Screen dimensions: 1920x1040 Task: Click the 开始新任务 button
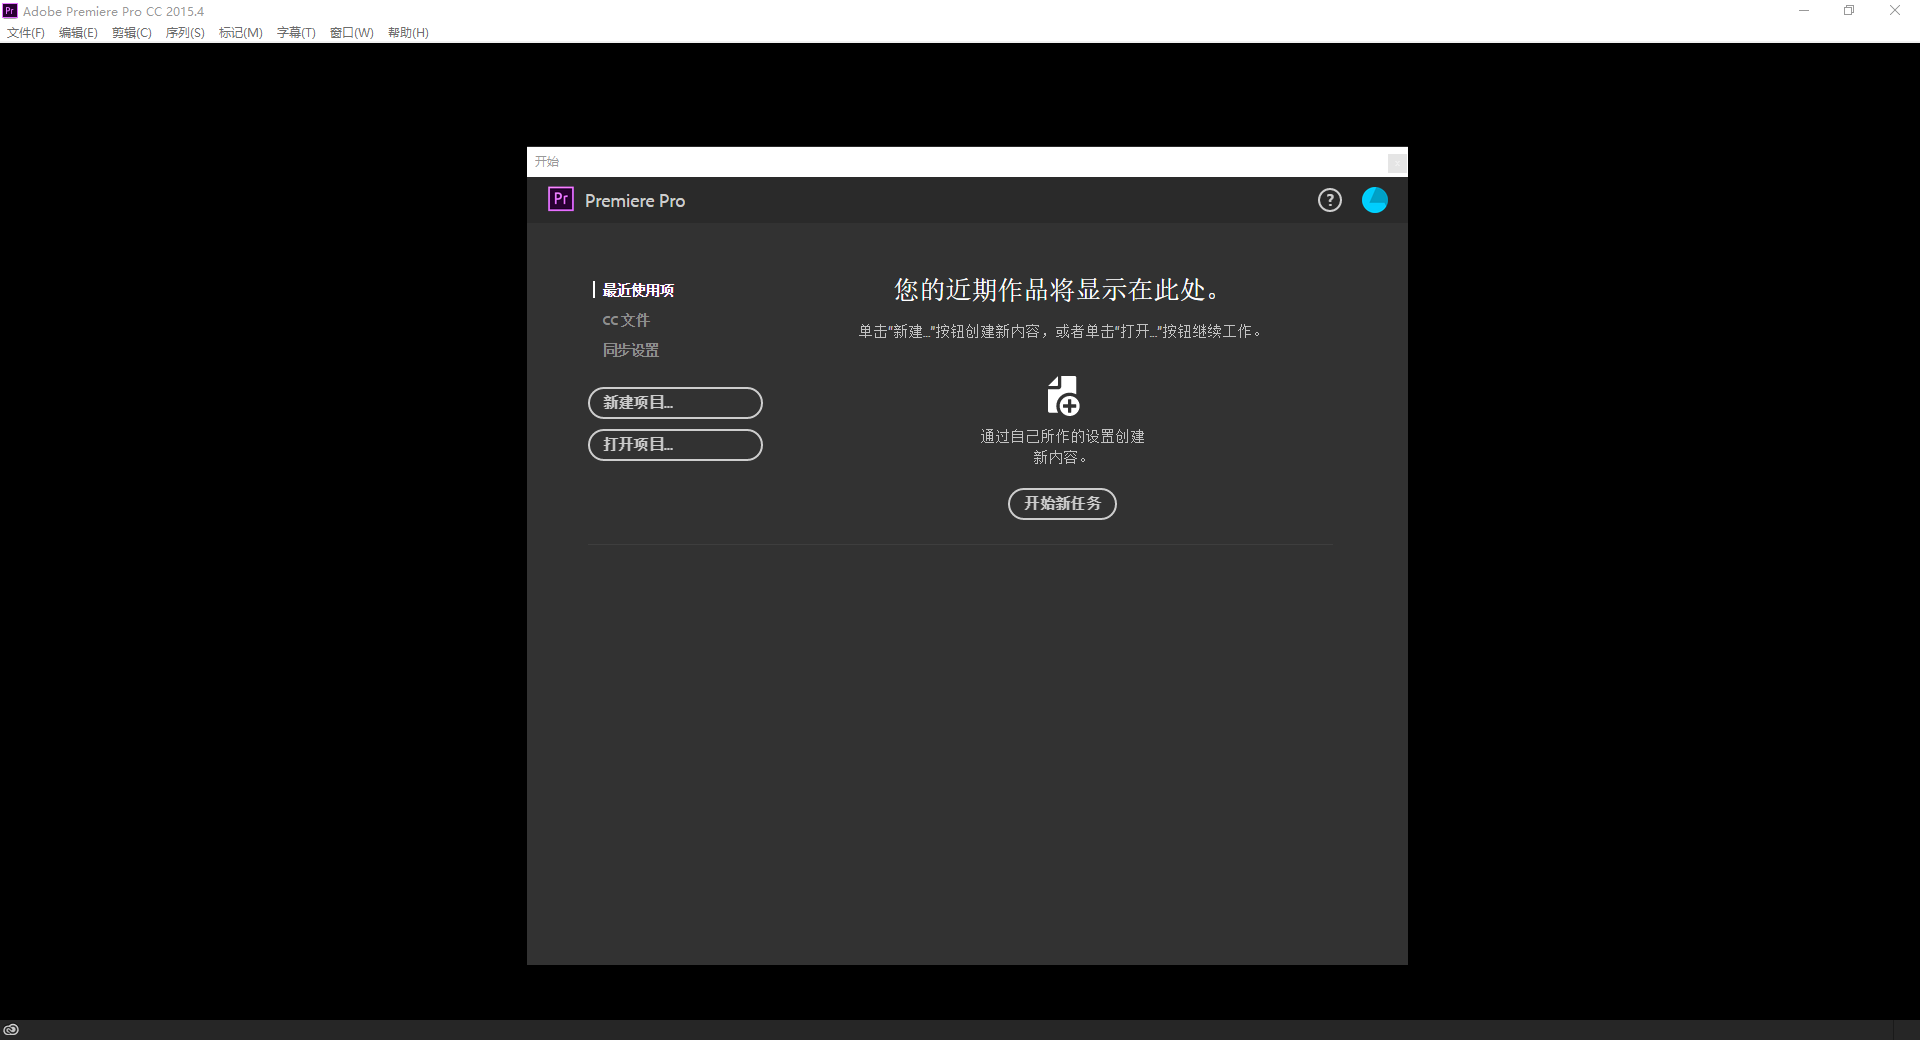[x=1062, y=504]
